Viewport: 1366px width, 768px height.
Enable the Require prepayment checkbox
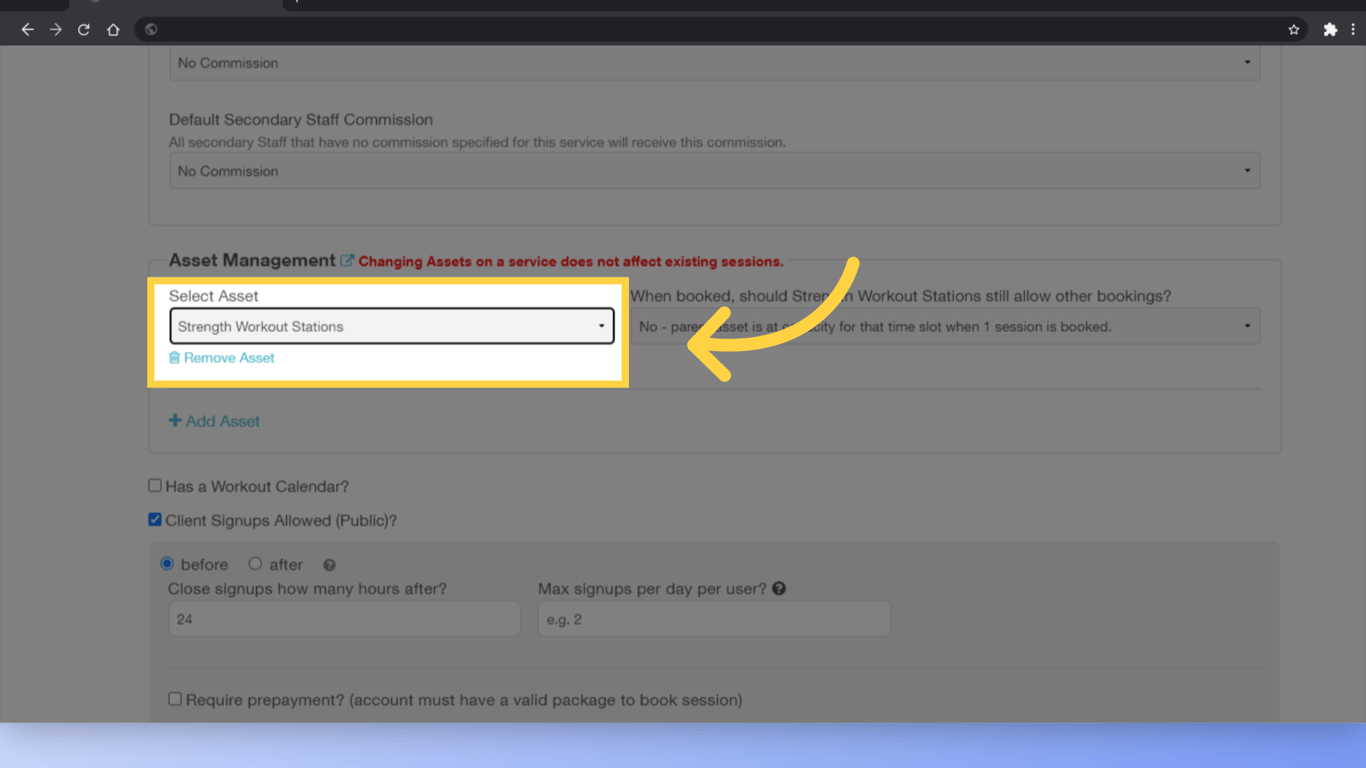pyautogui.click(x=175, y=699)
